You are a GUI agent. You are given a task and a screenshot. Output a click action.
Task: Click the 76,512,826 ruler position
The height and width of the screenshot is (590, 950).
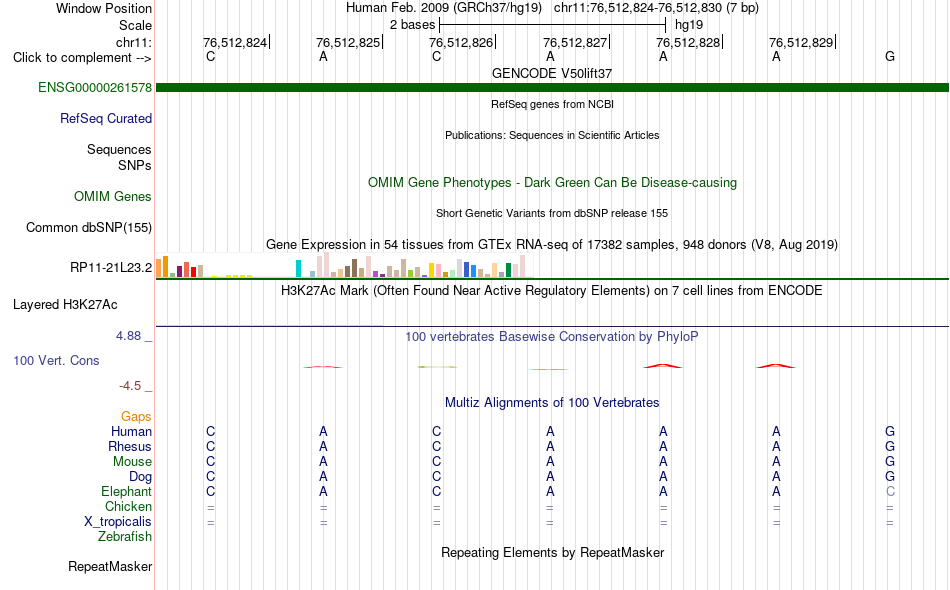coord(461,42)
